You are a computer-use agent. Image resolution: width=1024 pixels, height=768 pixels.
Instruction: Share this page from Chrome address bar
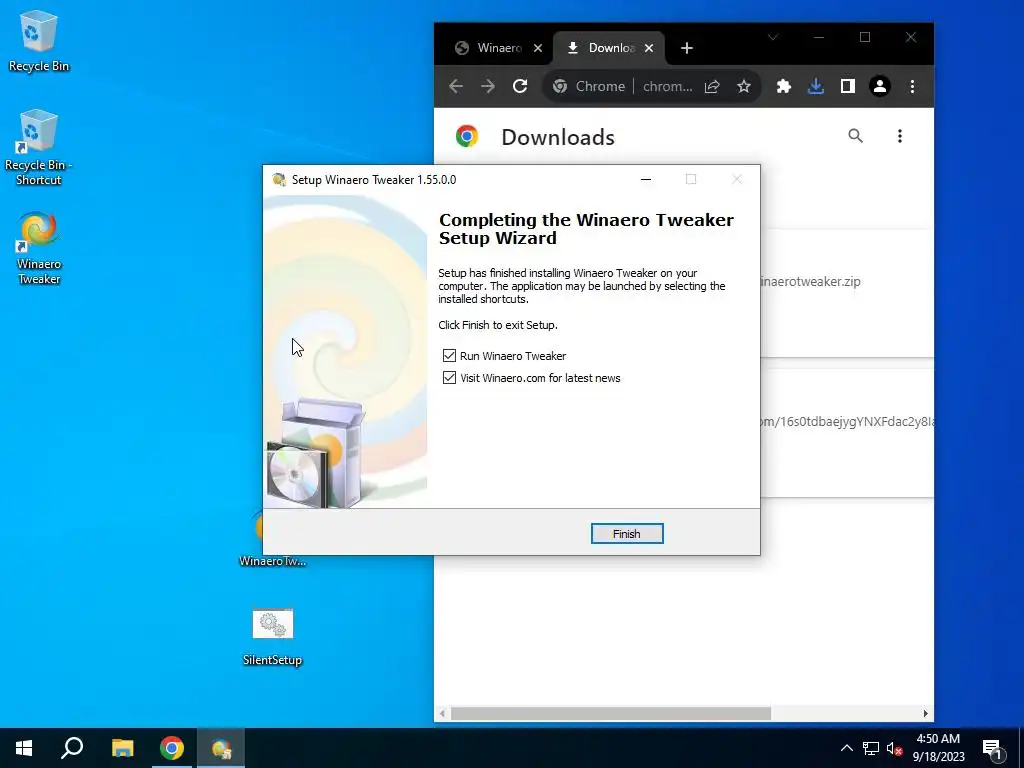[712, 86]
